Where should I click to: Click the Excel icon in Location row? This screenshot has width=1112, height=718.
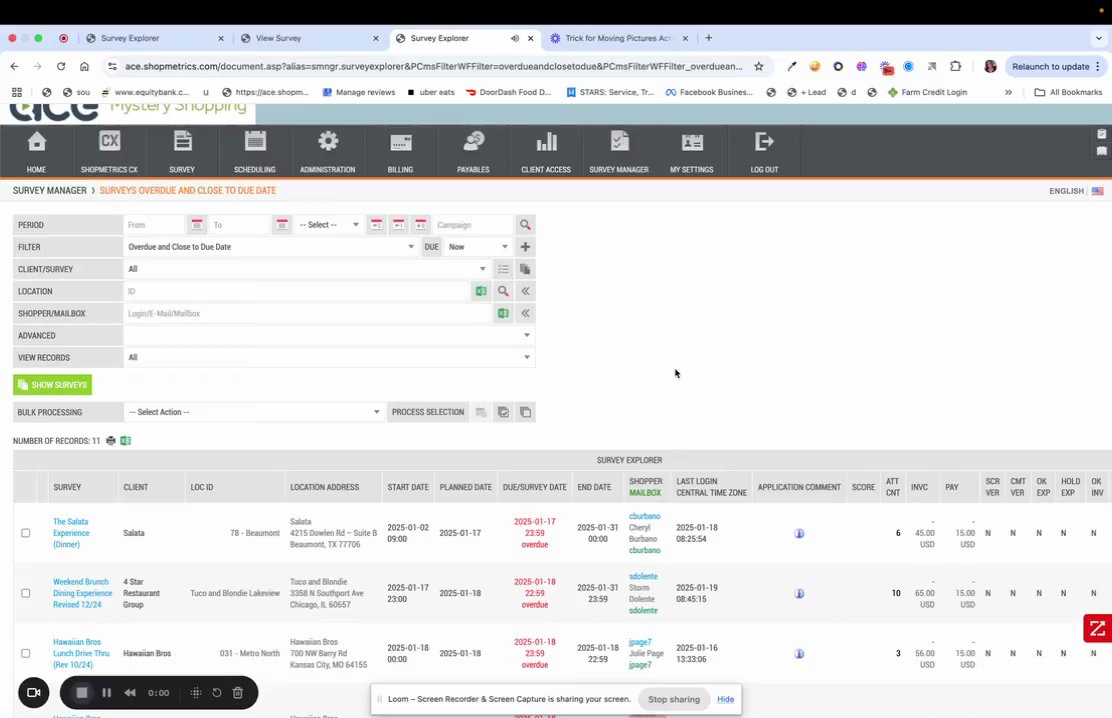pyautogui.click(x=481, y=291)
